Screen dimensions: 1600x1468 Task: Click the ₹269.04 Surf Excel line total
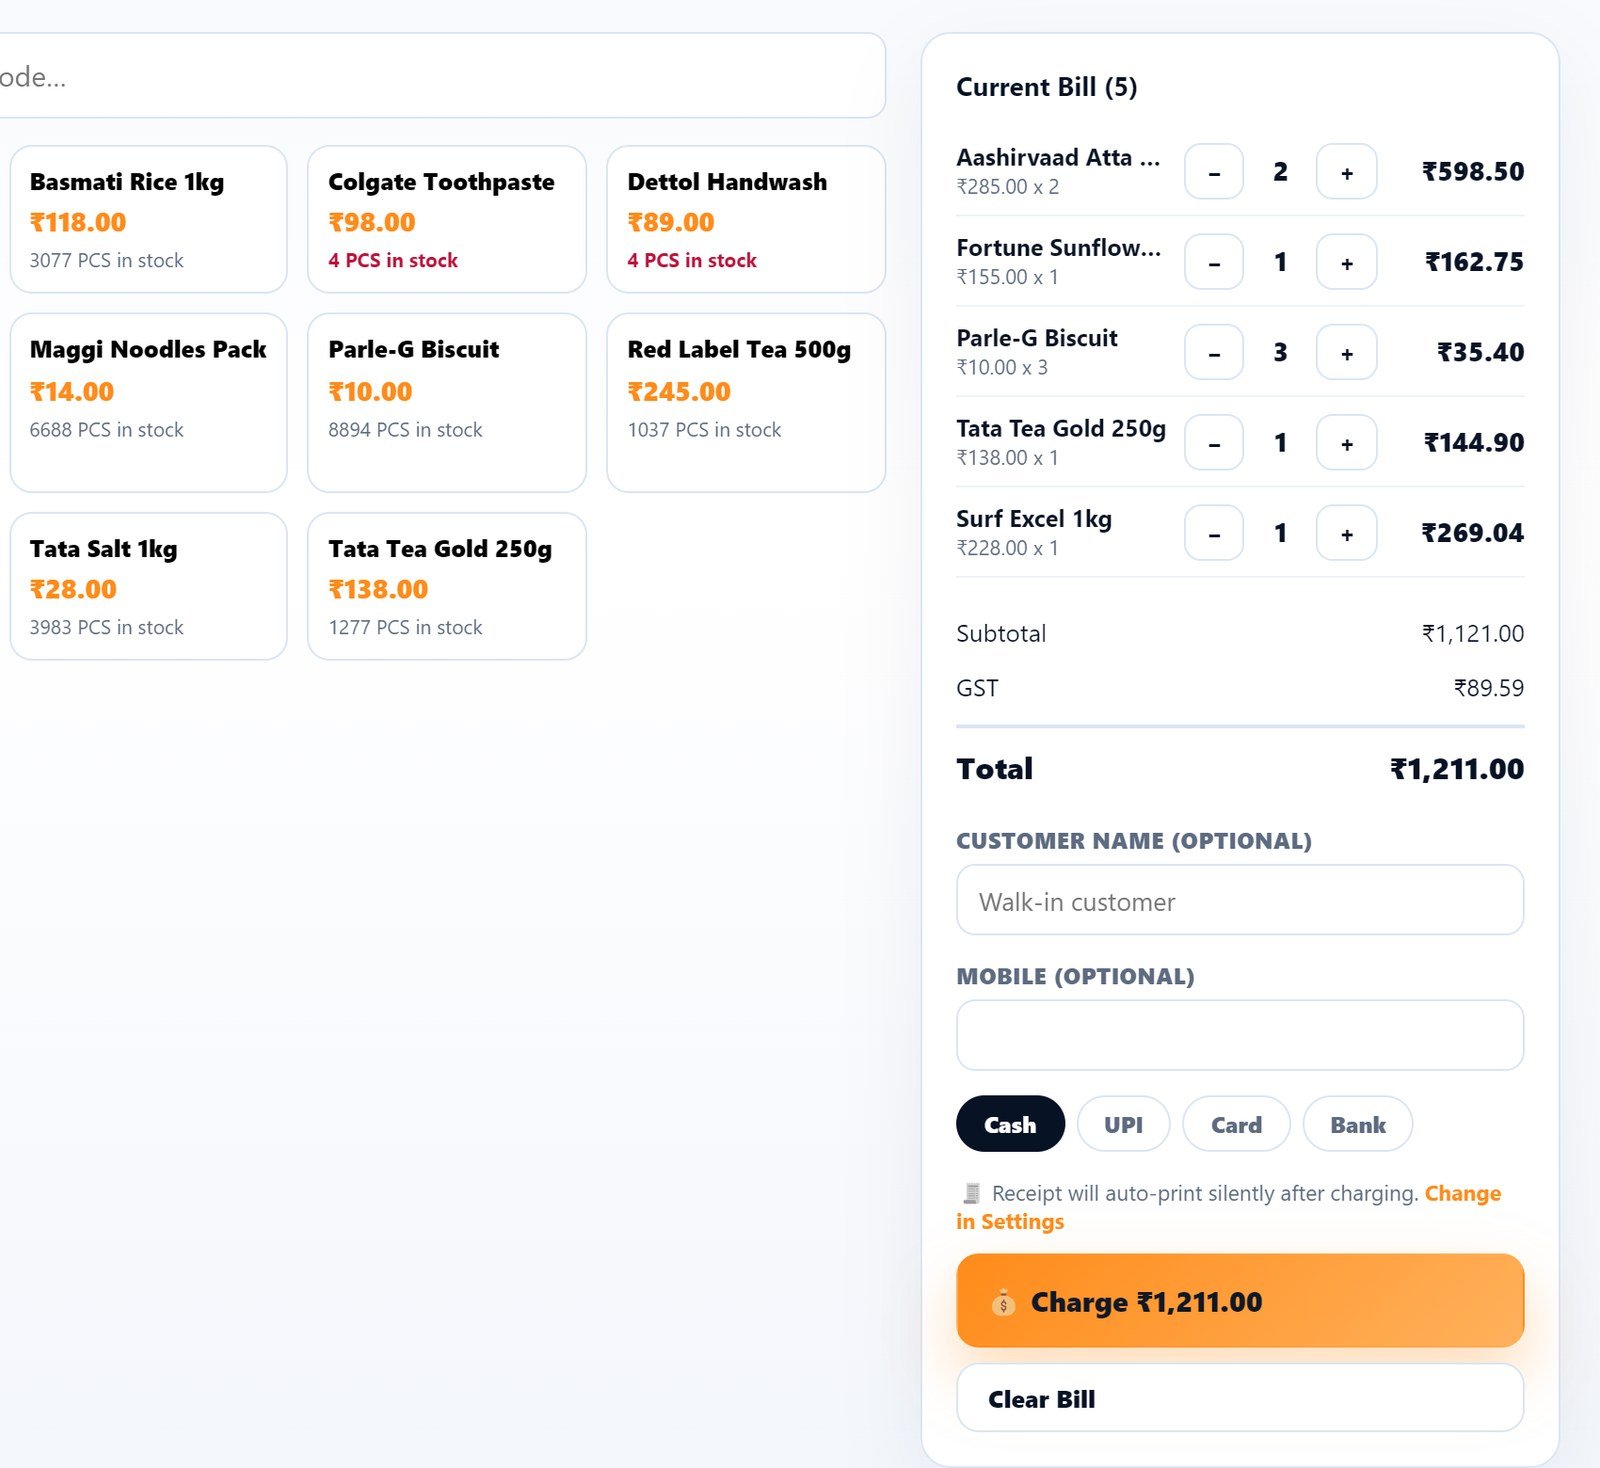[x=1473, y=533]
